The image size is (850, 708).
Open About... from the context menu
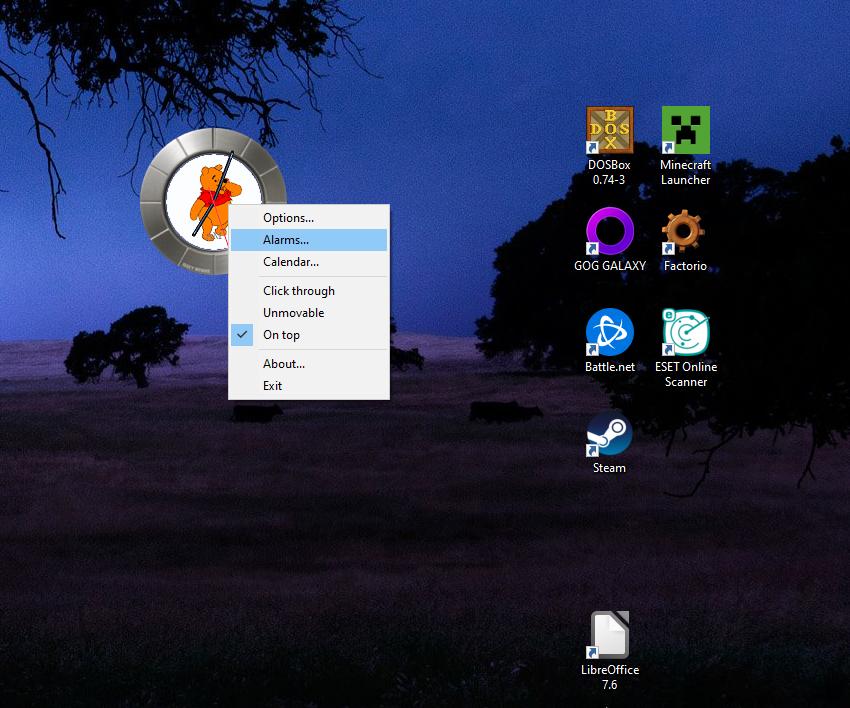click(309, 364)
